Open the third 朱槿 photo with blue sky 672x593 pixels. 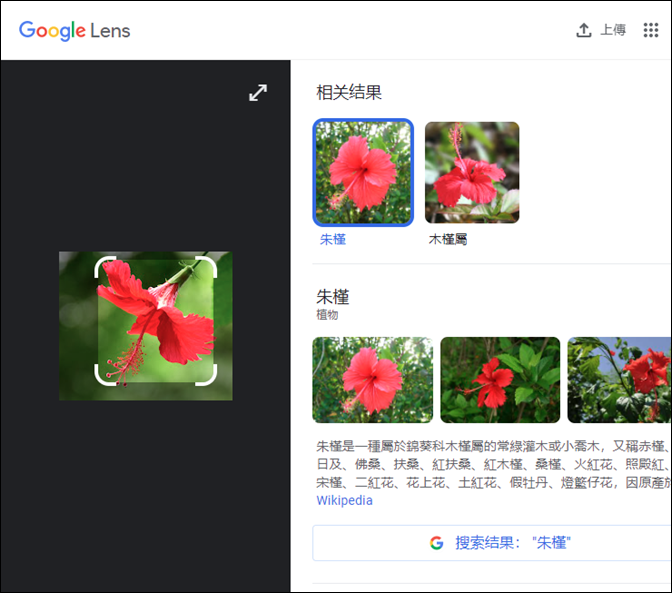(620, 380)
